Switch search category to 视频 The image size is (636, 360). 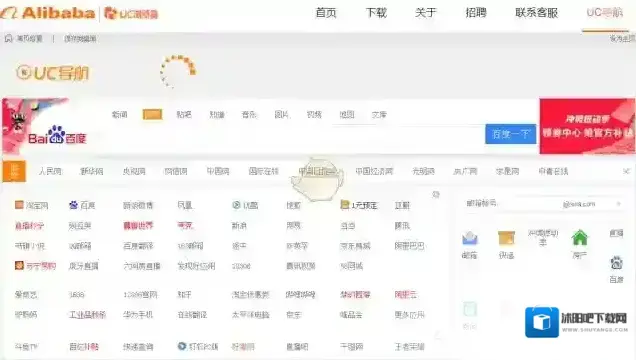314,115
